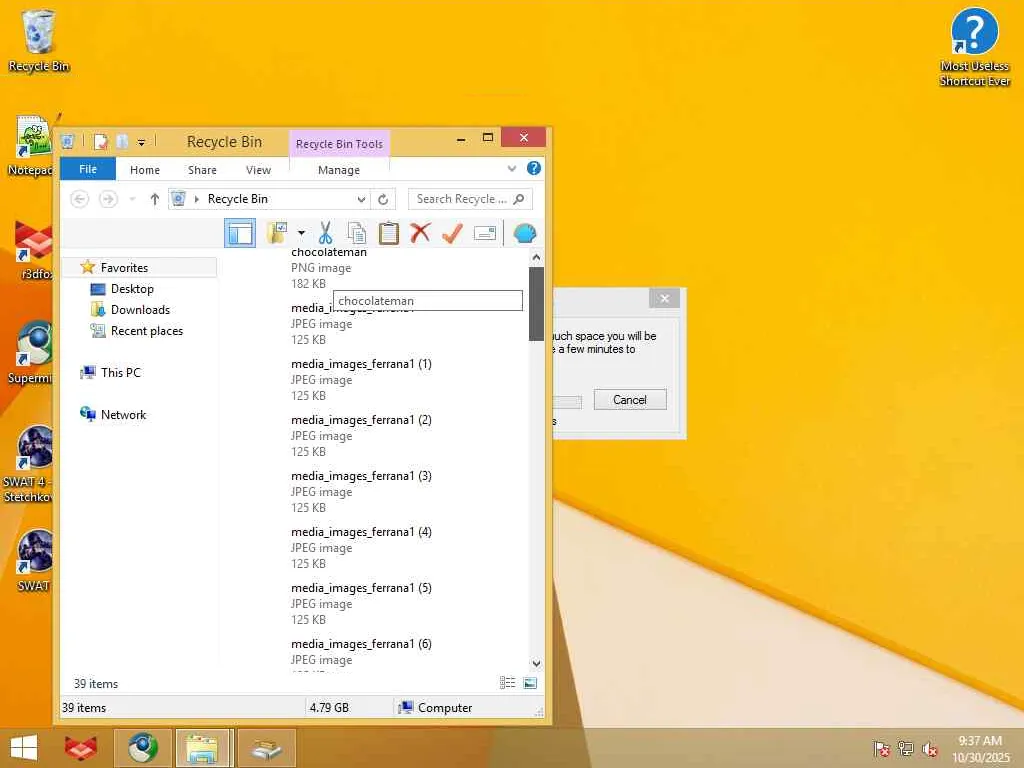The height and width of the screenshot is (768, 1024).
Task: Select Downloads in navigation pane
Action: (140, 310)
